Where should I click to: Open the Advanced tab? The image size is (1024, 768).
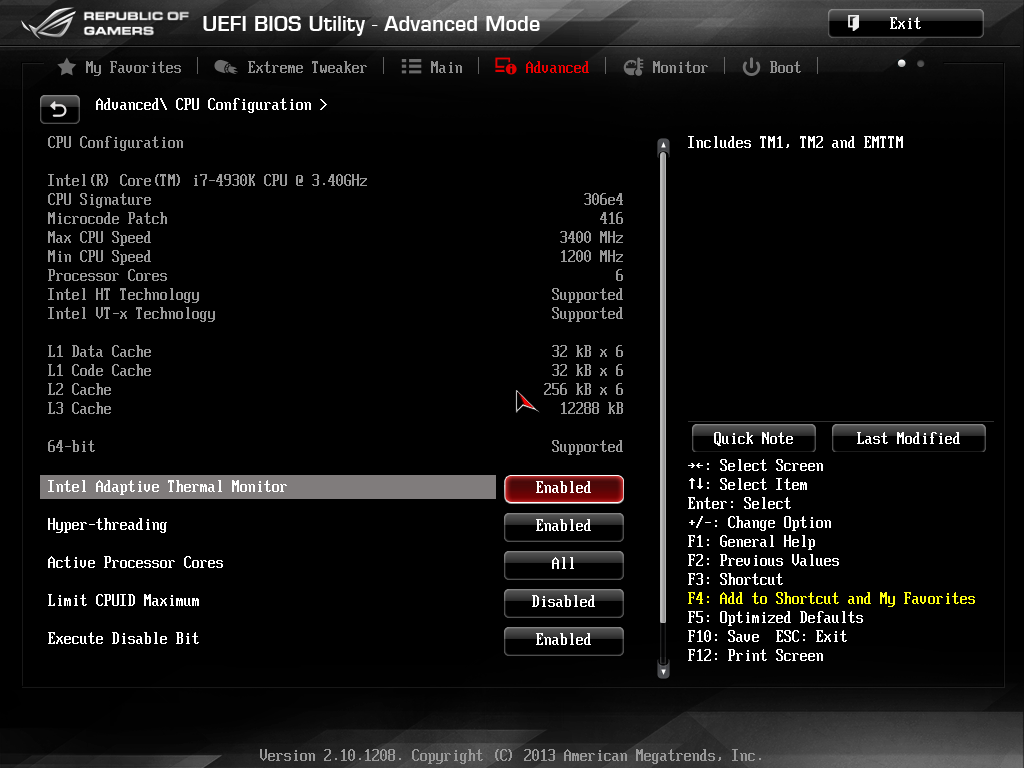point(556,67)
